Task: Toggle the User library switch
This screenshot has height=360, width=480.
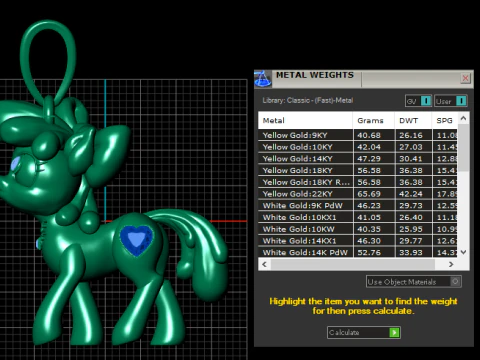Action: coord(451,101)
